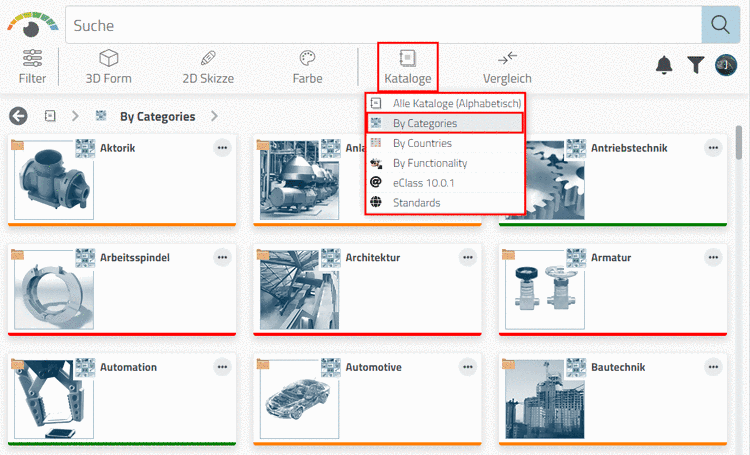Viewport: 750px width, 455px height.
Task: Expand chevron after catalog root breadcrumb
Action: point(75,116)
